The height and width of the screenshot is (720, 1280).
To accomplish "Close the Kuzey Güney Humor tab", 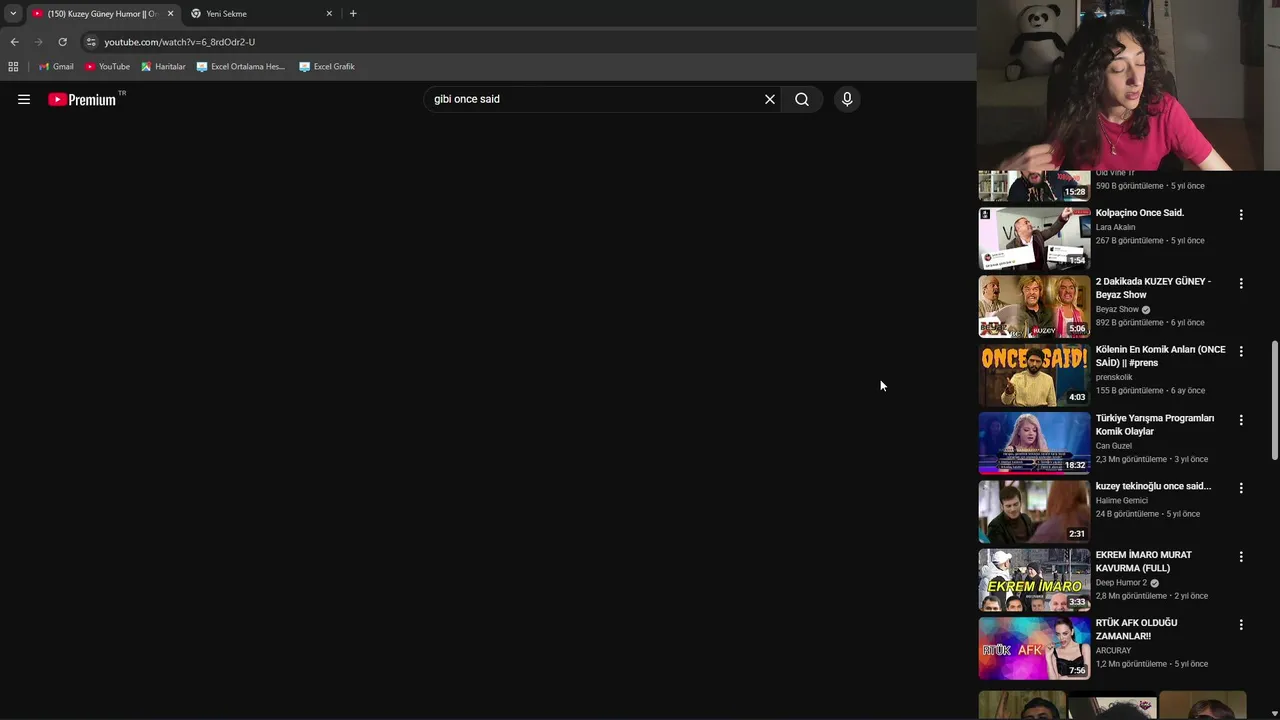I will [170, 14].
